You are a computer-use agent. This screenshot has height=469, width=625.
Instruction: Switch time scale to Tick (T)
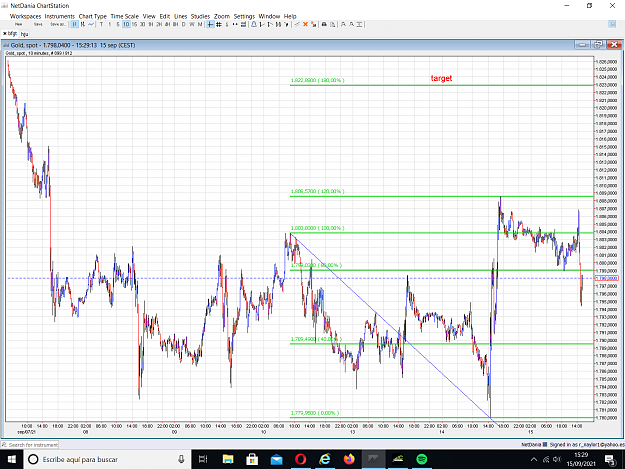(x=101, y=24)
